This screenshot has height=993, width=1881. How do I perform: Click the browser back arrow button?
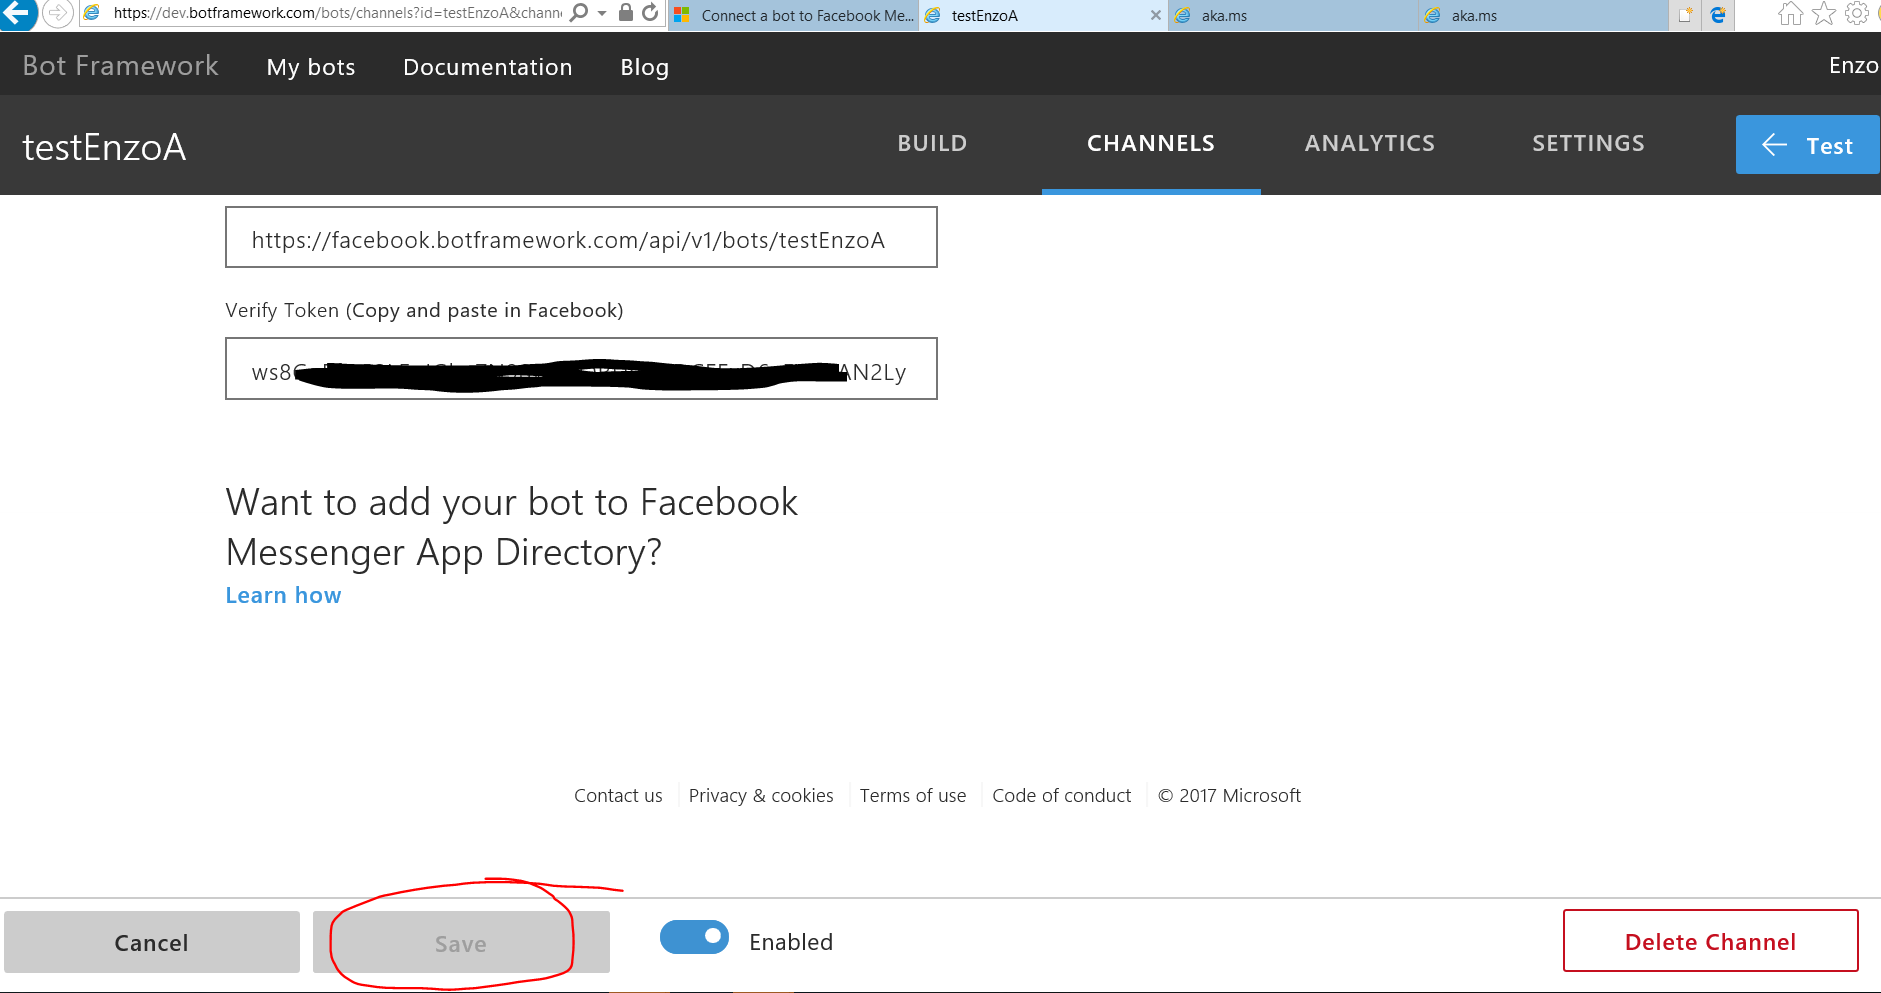[19, 14]
